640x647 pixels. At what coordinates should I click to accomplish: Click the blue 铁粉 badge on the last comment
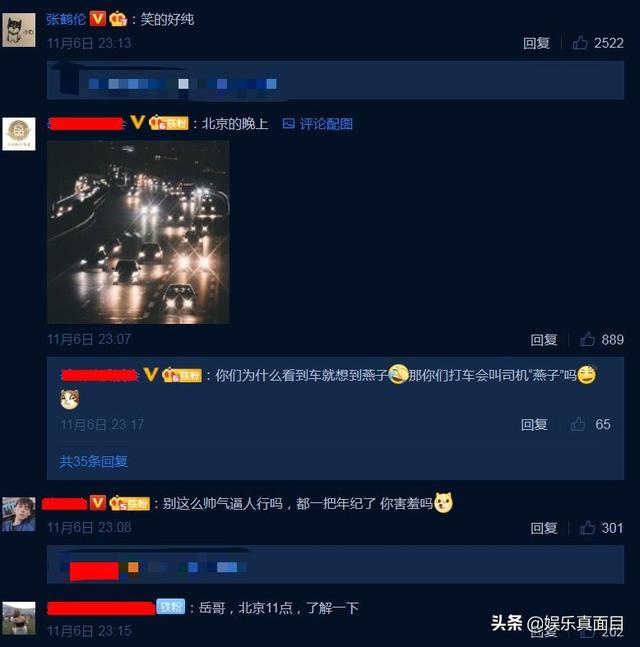click(170, 607)
